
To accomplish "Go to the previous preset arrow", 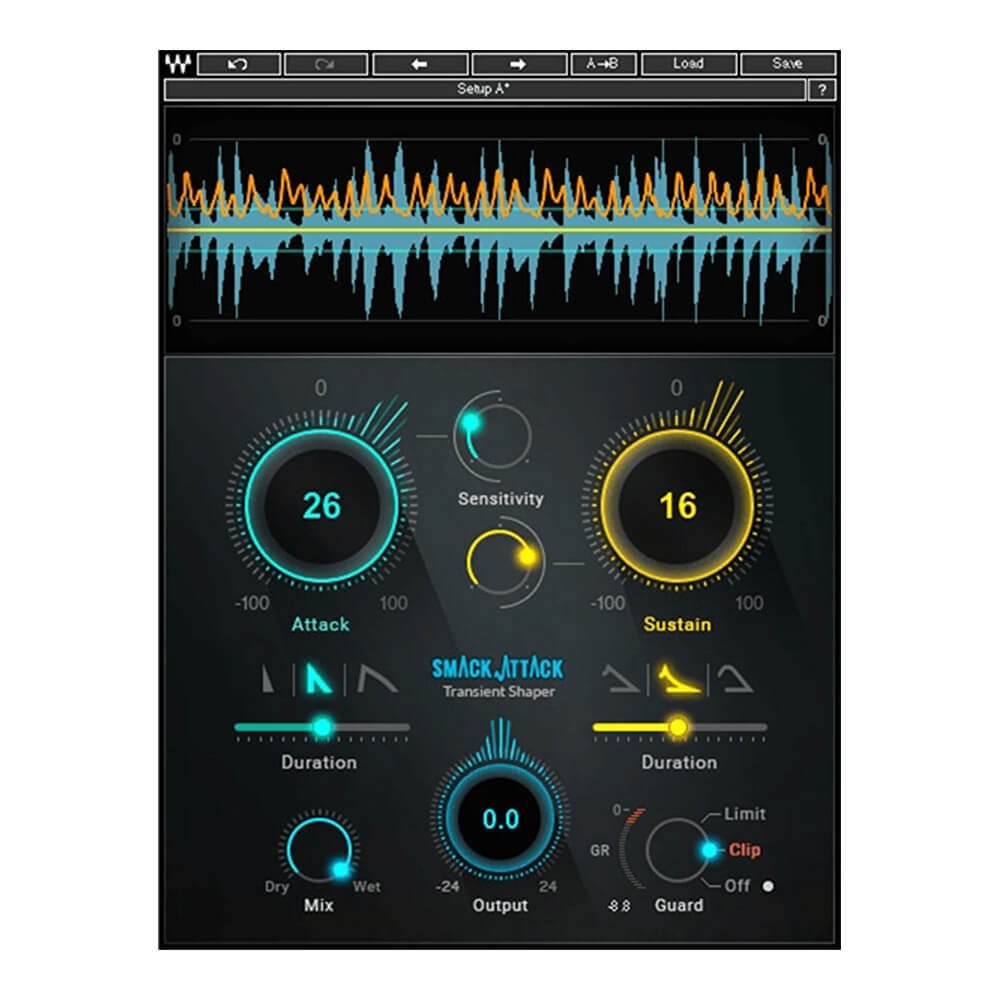I will click(420, 64).
